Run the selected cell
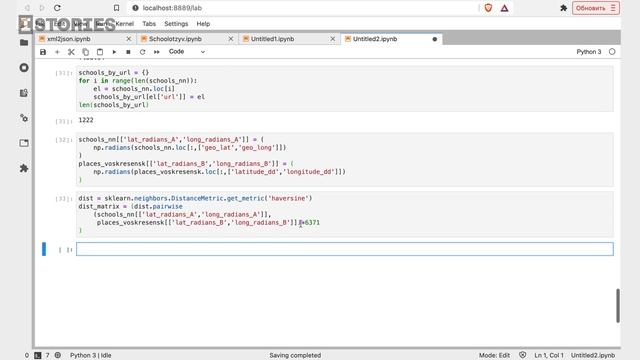Image resolution: width=640 pixels, height=360 pixels. (114, 52)
